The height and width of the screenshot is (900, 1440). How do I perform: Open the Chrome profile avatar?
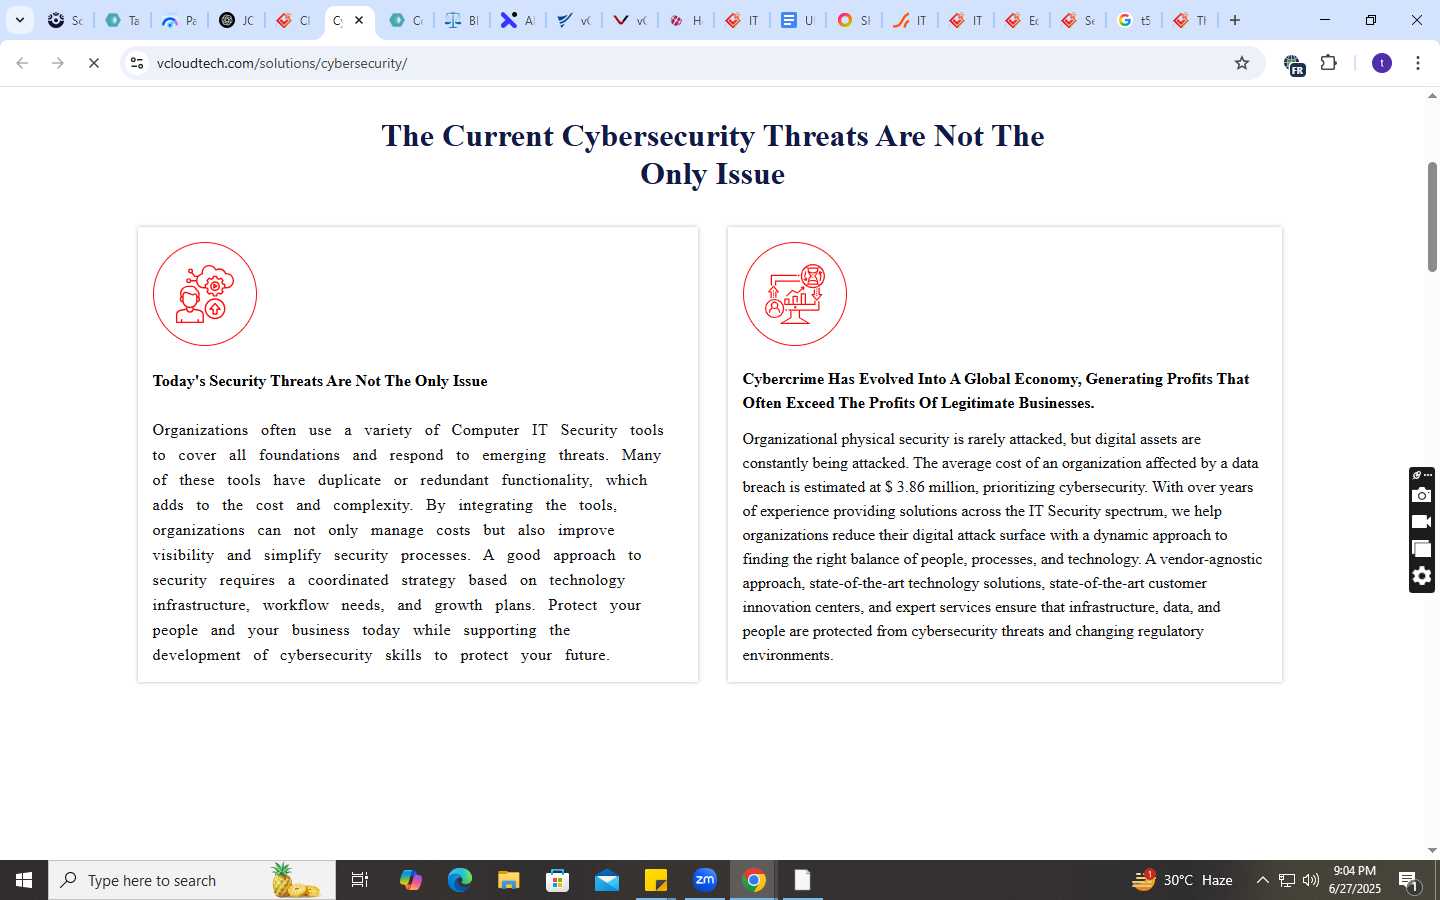1382,63
